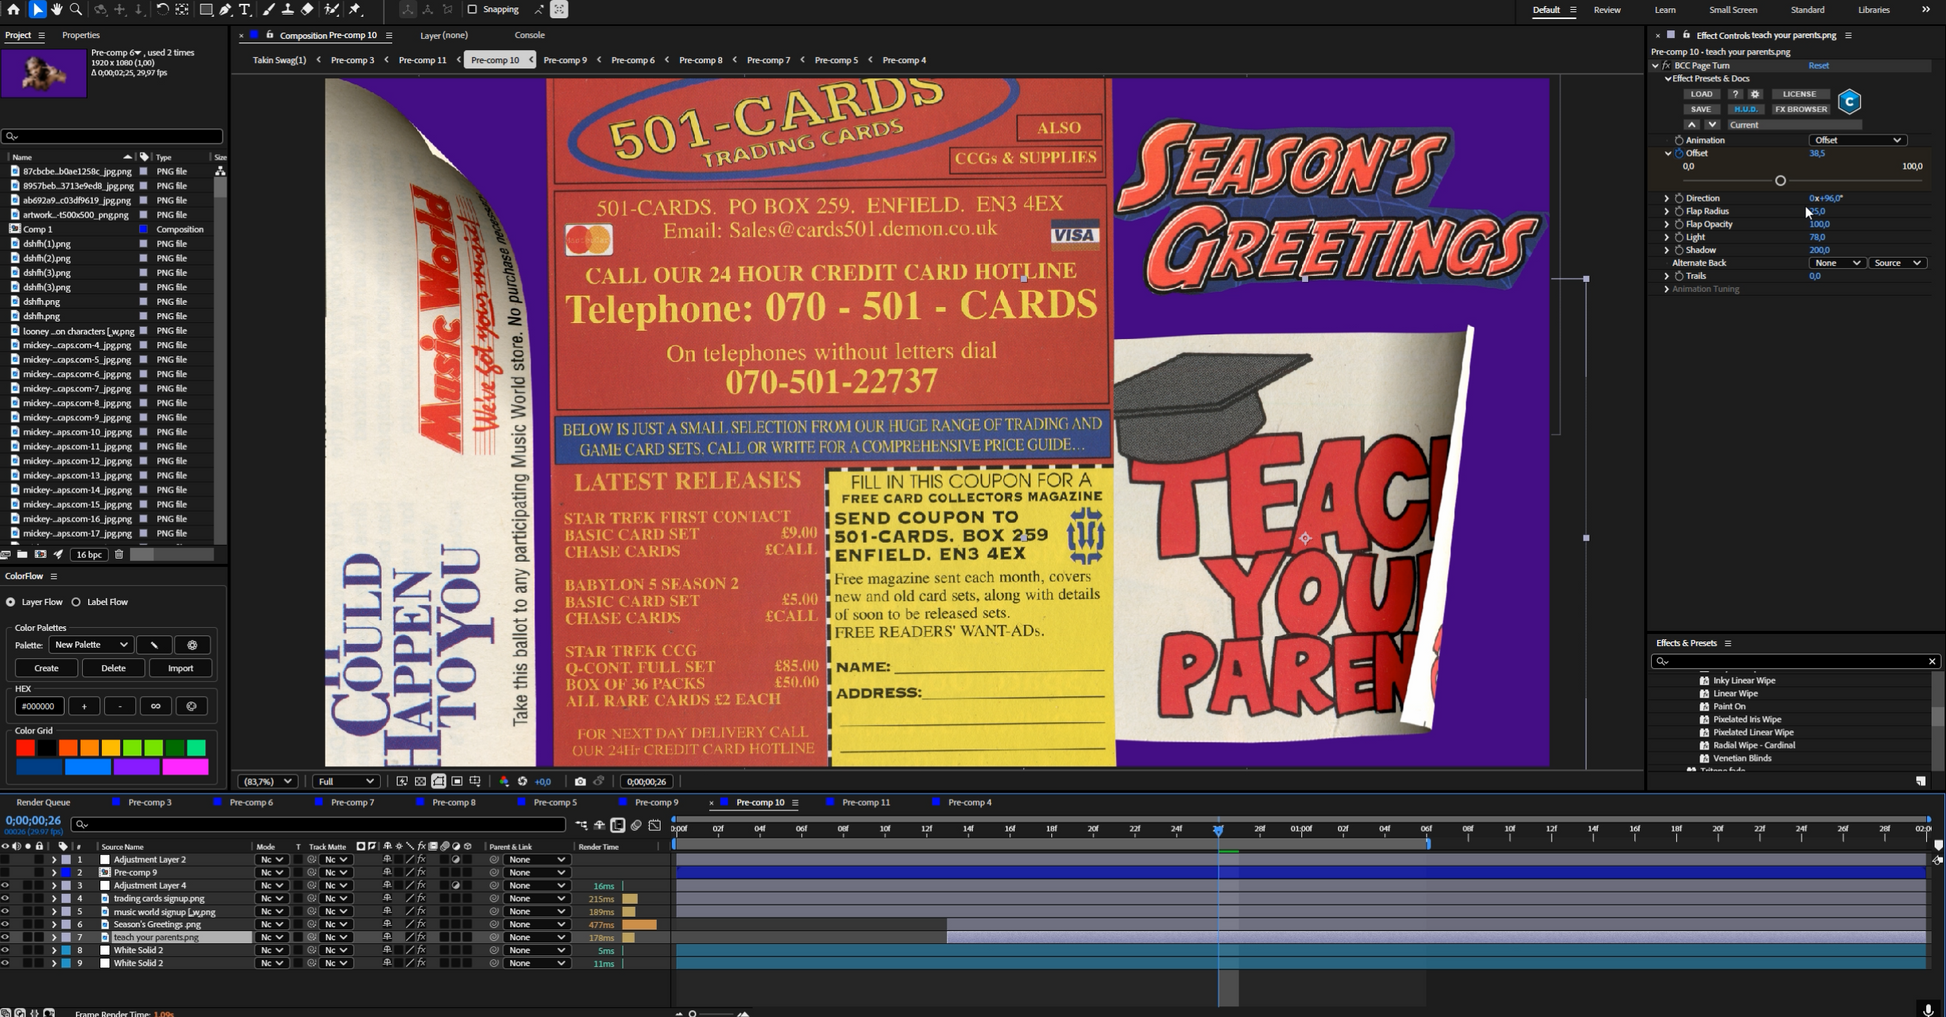Screen dimensions: 1946x1017
Task: Select the Eraser tool
Action: point(307,9)
